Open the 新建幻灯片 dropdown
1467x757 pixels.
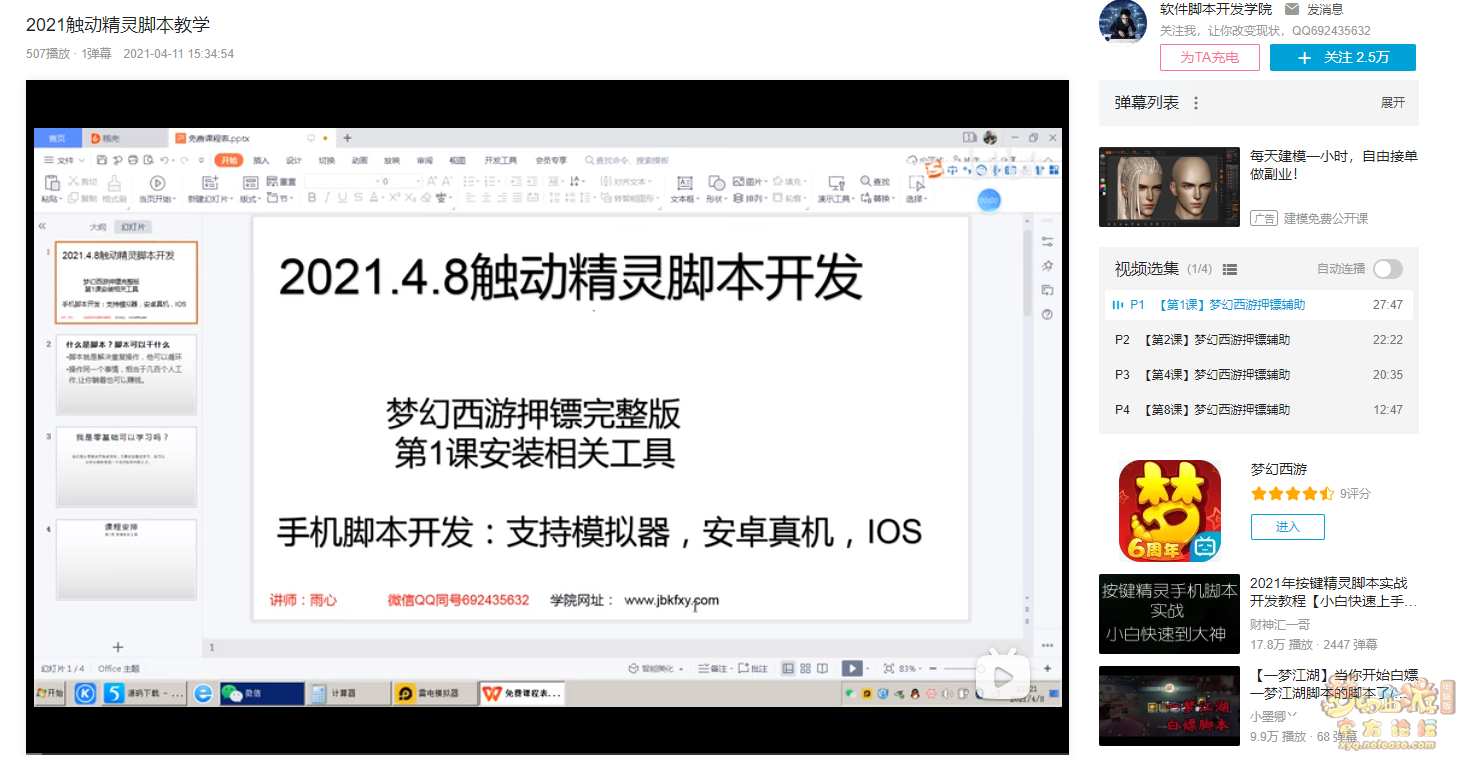pos(210,198)
